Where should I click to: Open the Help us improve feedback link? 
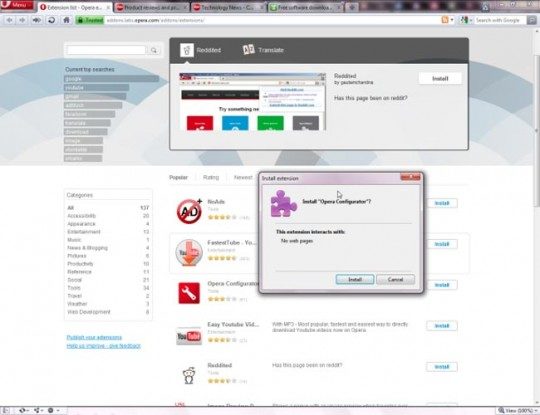(104, 346)
